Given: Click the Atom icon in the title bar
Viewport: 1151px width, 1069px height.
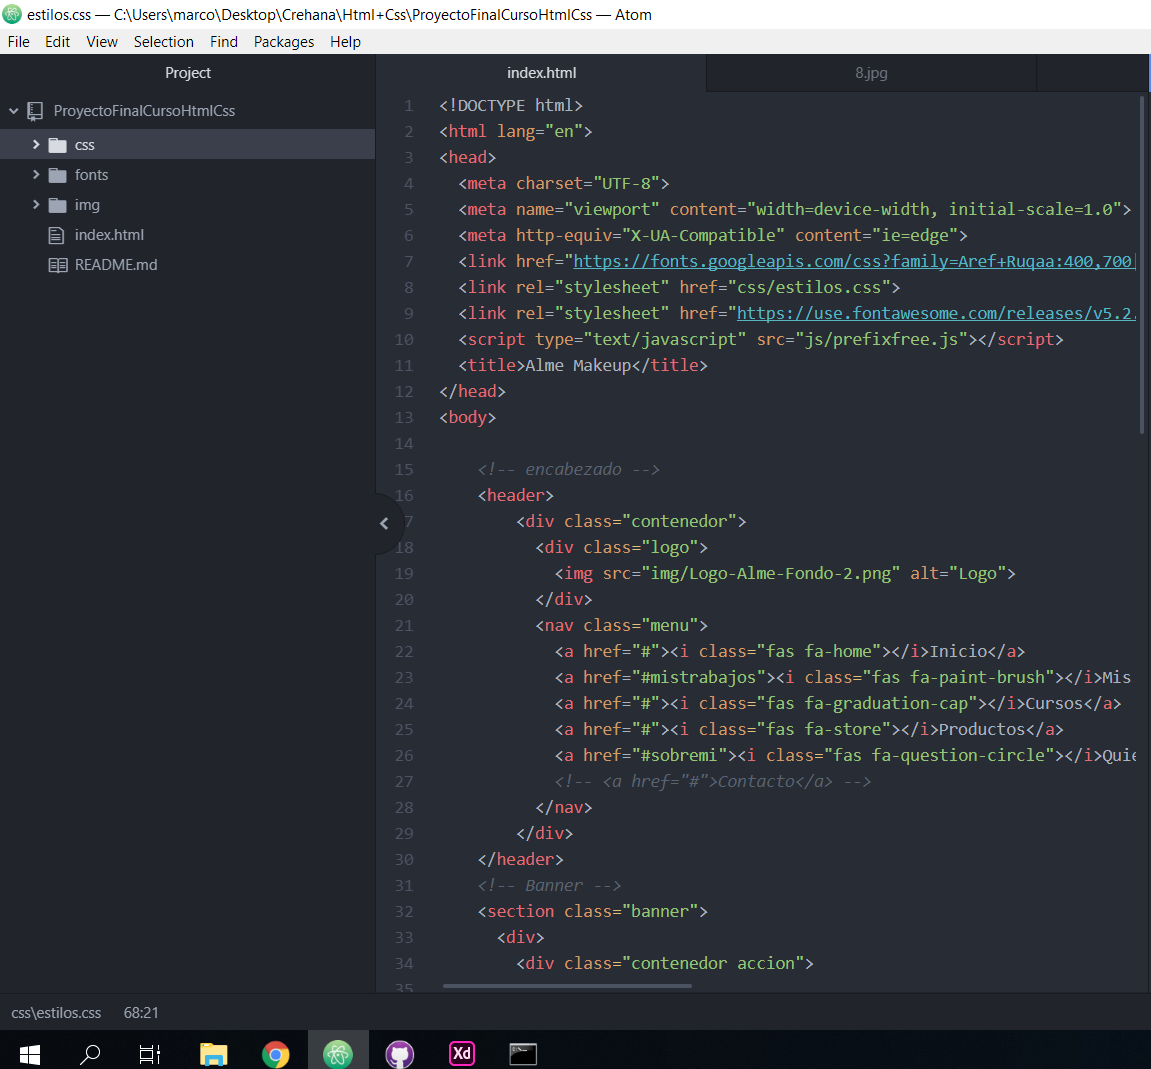Looking at the screenshot, I should 12,14.
